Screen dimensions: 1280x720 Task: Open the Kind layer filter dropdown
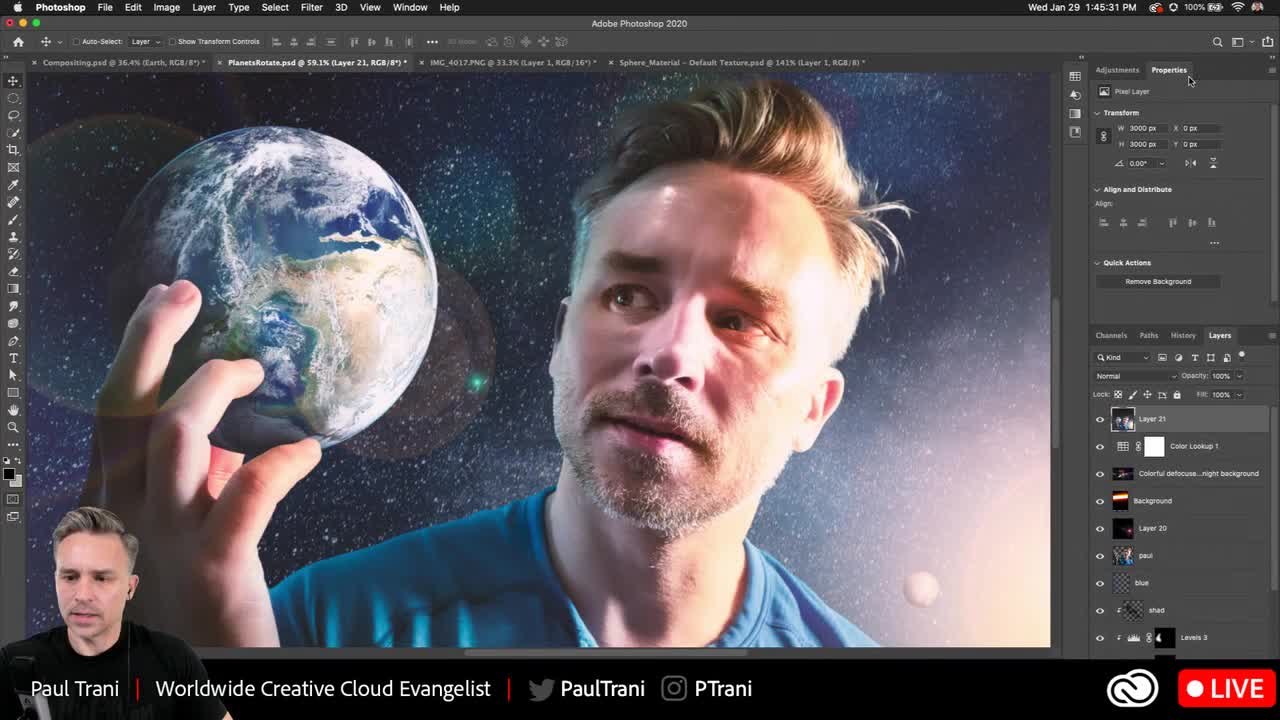coord(1124,357)
